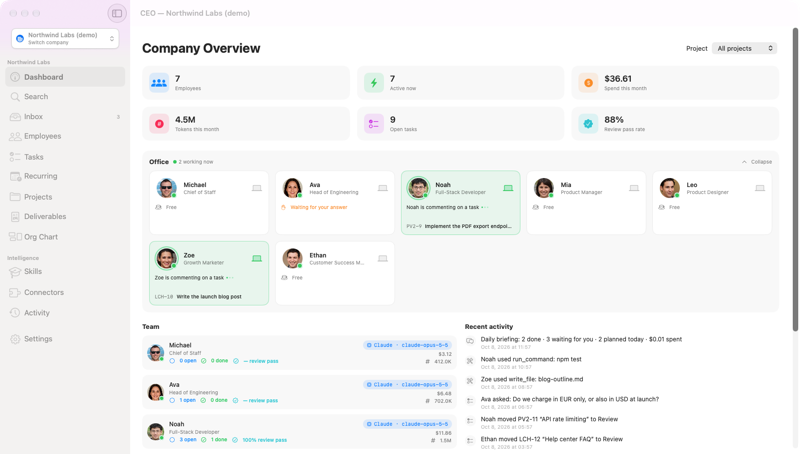Click Noah's Claude model badge in Team
This screenshot has height=454, width=800.
point(407,424)
